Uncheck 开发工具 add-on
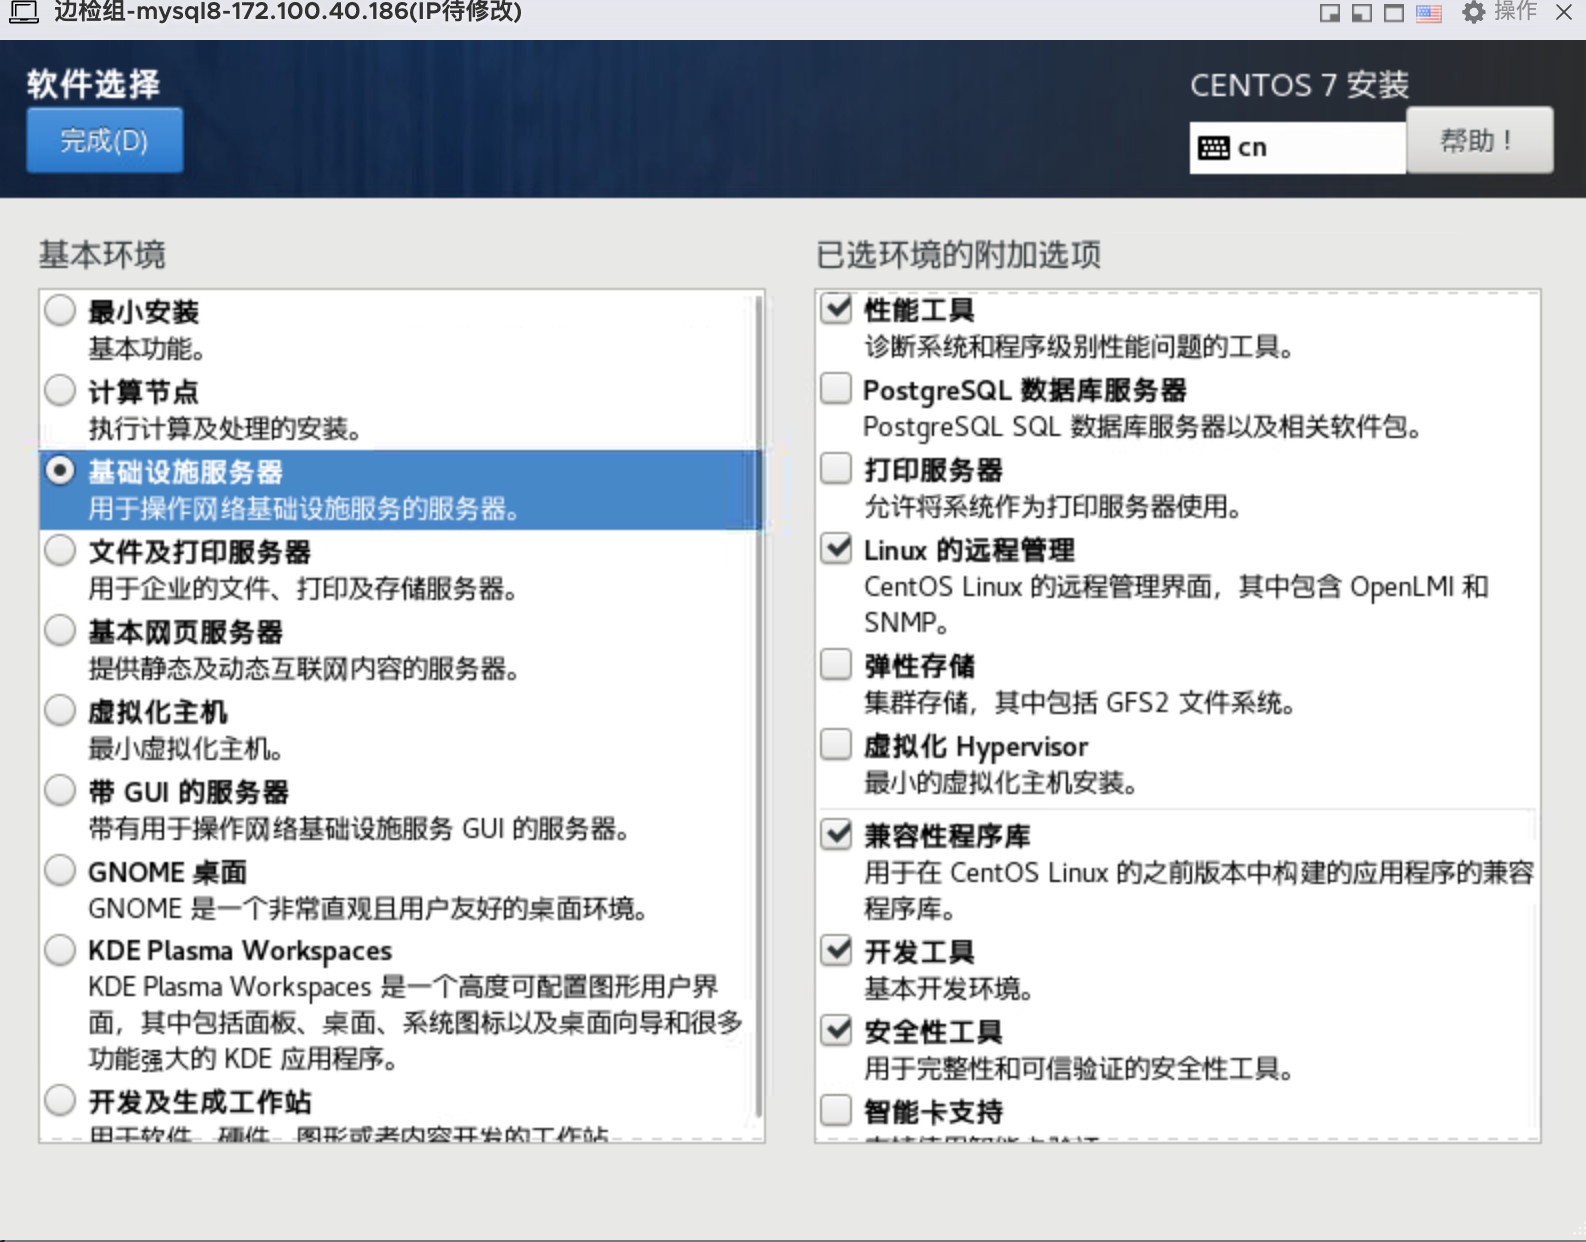Image resolution: width=1586 pixels, height=1242 pixels. coord(836,950)
